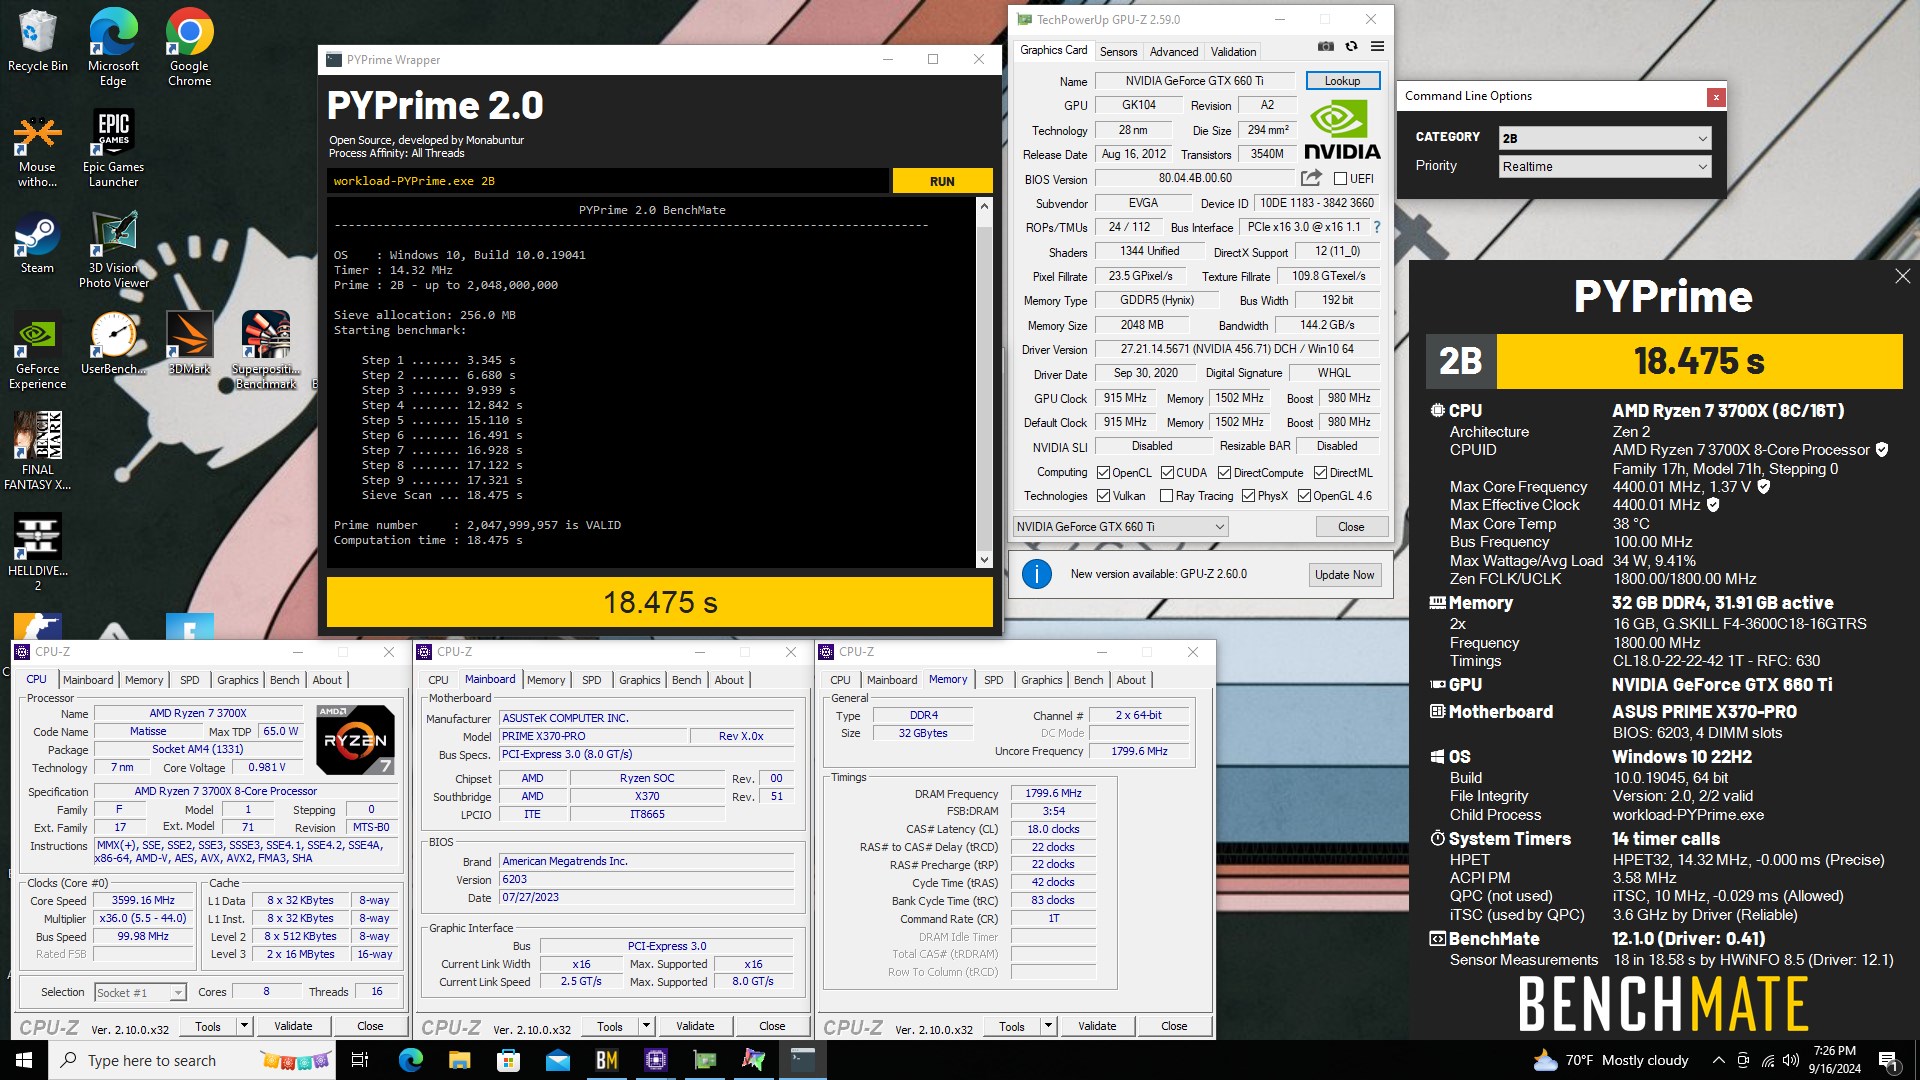Click the Update Now button
The height and width of the screenshot is (1080, 1920).
[1344, 575]
